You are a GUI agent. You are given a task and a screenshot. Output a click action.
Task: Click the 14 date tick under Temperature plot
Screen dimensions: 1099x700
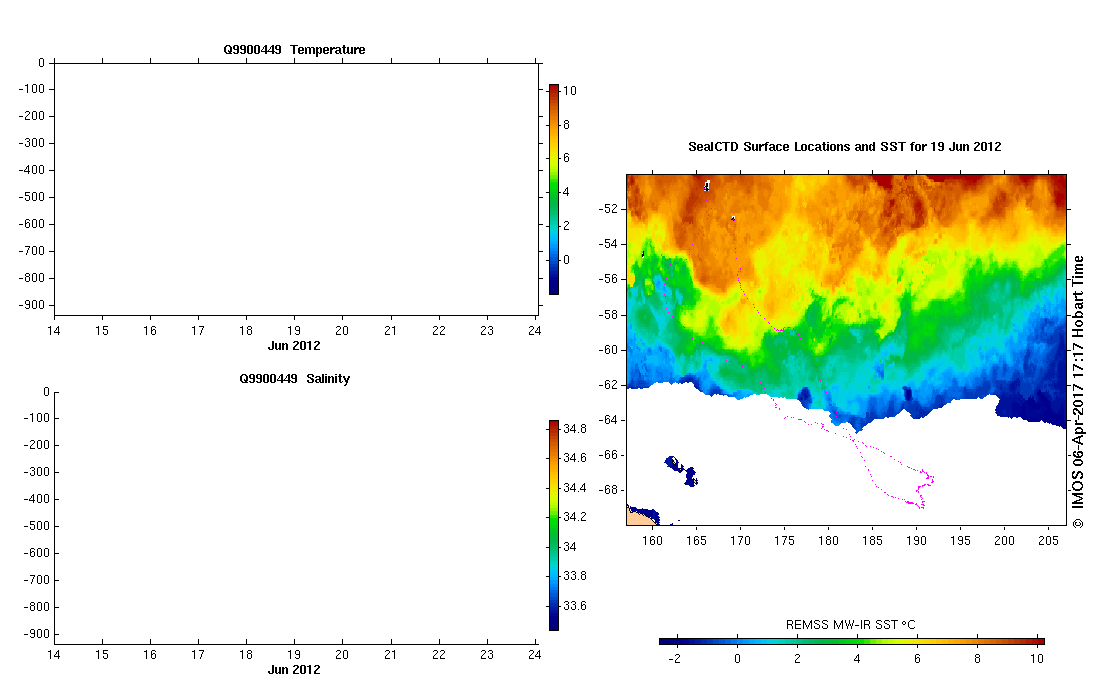(54, 331)
